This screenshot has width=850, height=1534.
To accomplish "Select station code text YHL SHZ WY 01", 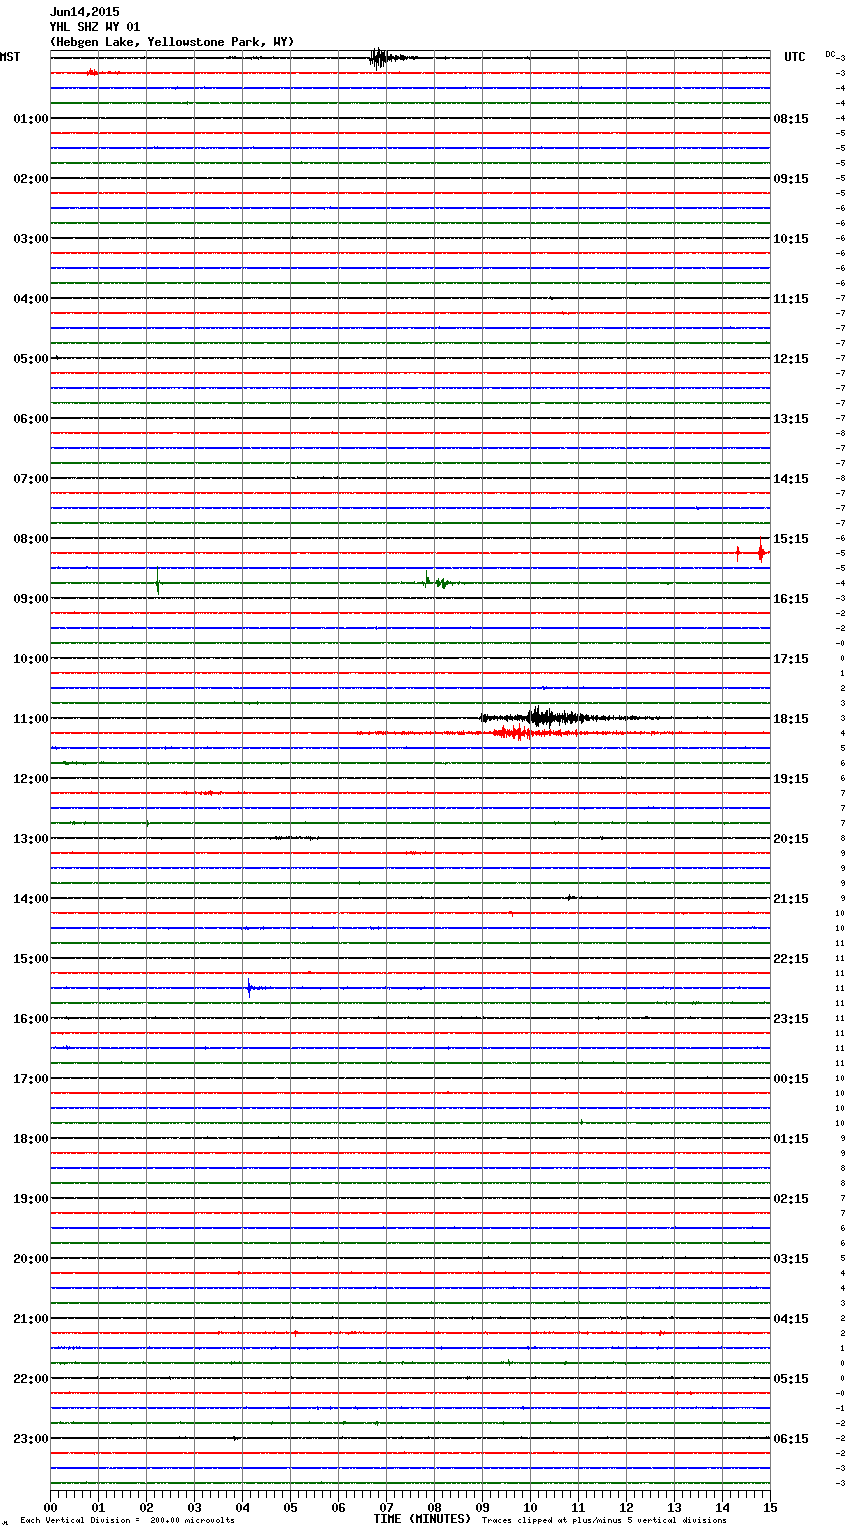I will click(x=95, y=27).
